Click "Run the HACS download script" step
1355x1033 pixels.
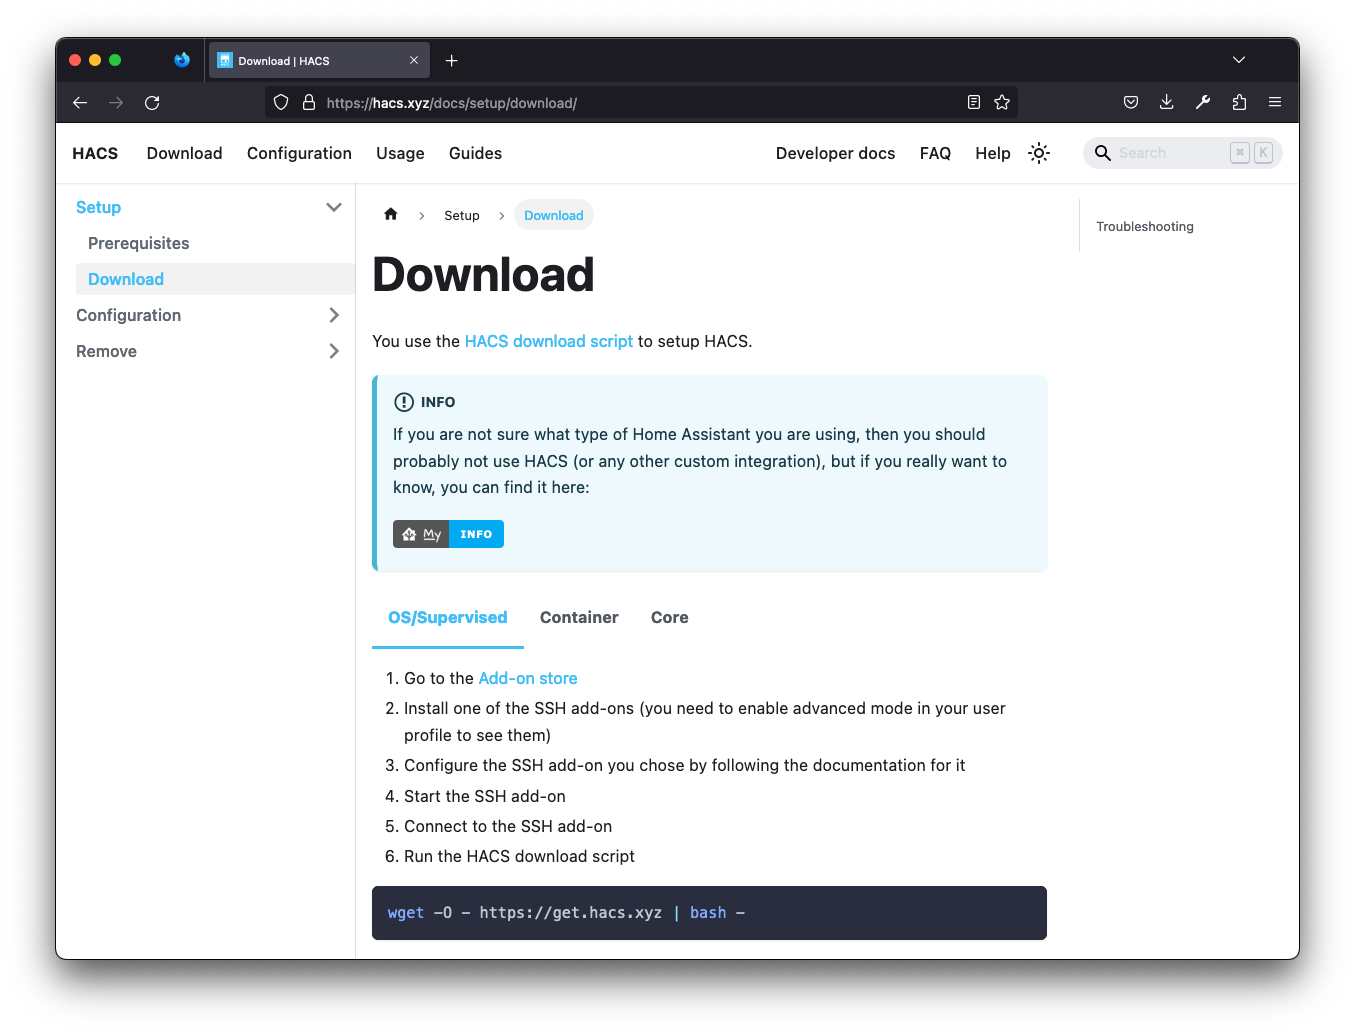[519, 856]
